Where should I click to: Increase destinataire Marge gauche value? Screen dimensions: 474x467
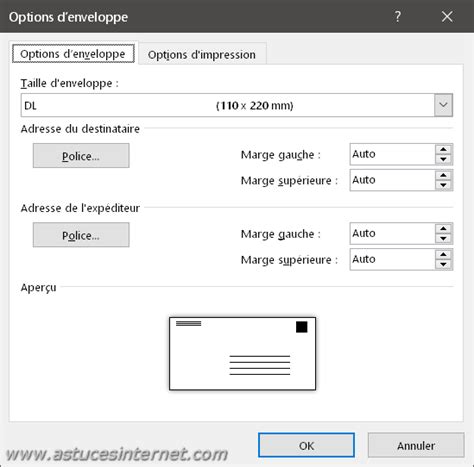click(x=443, y=149)
